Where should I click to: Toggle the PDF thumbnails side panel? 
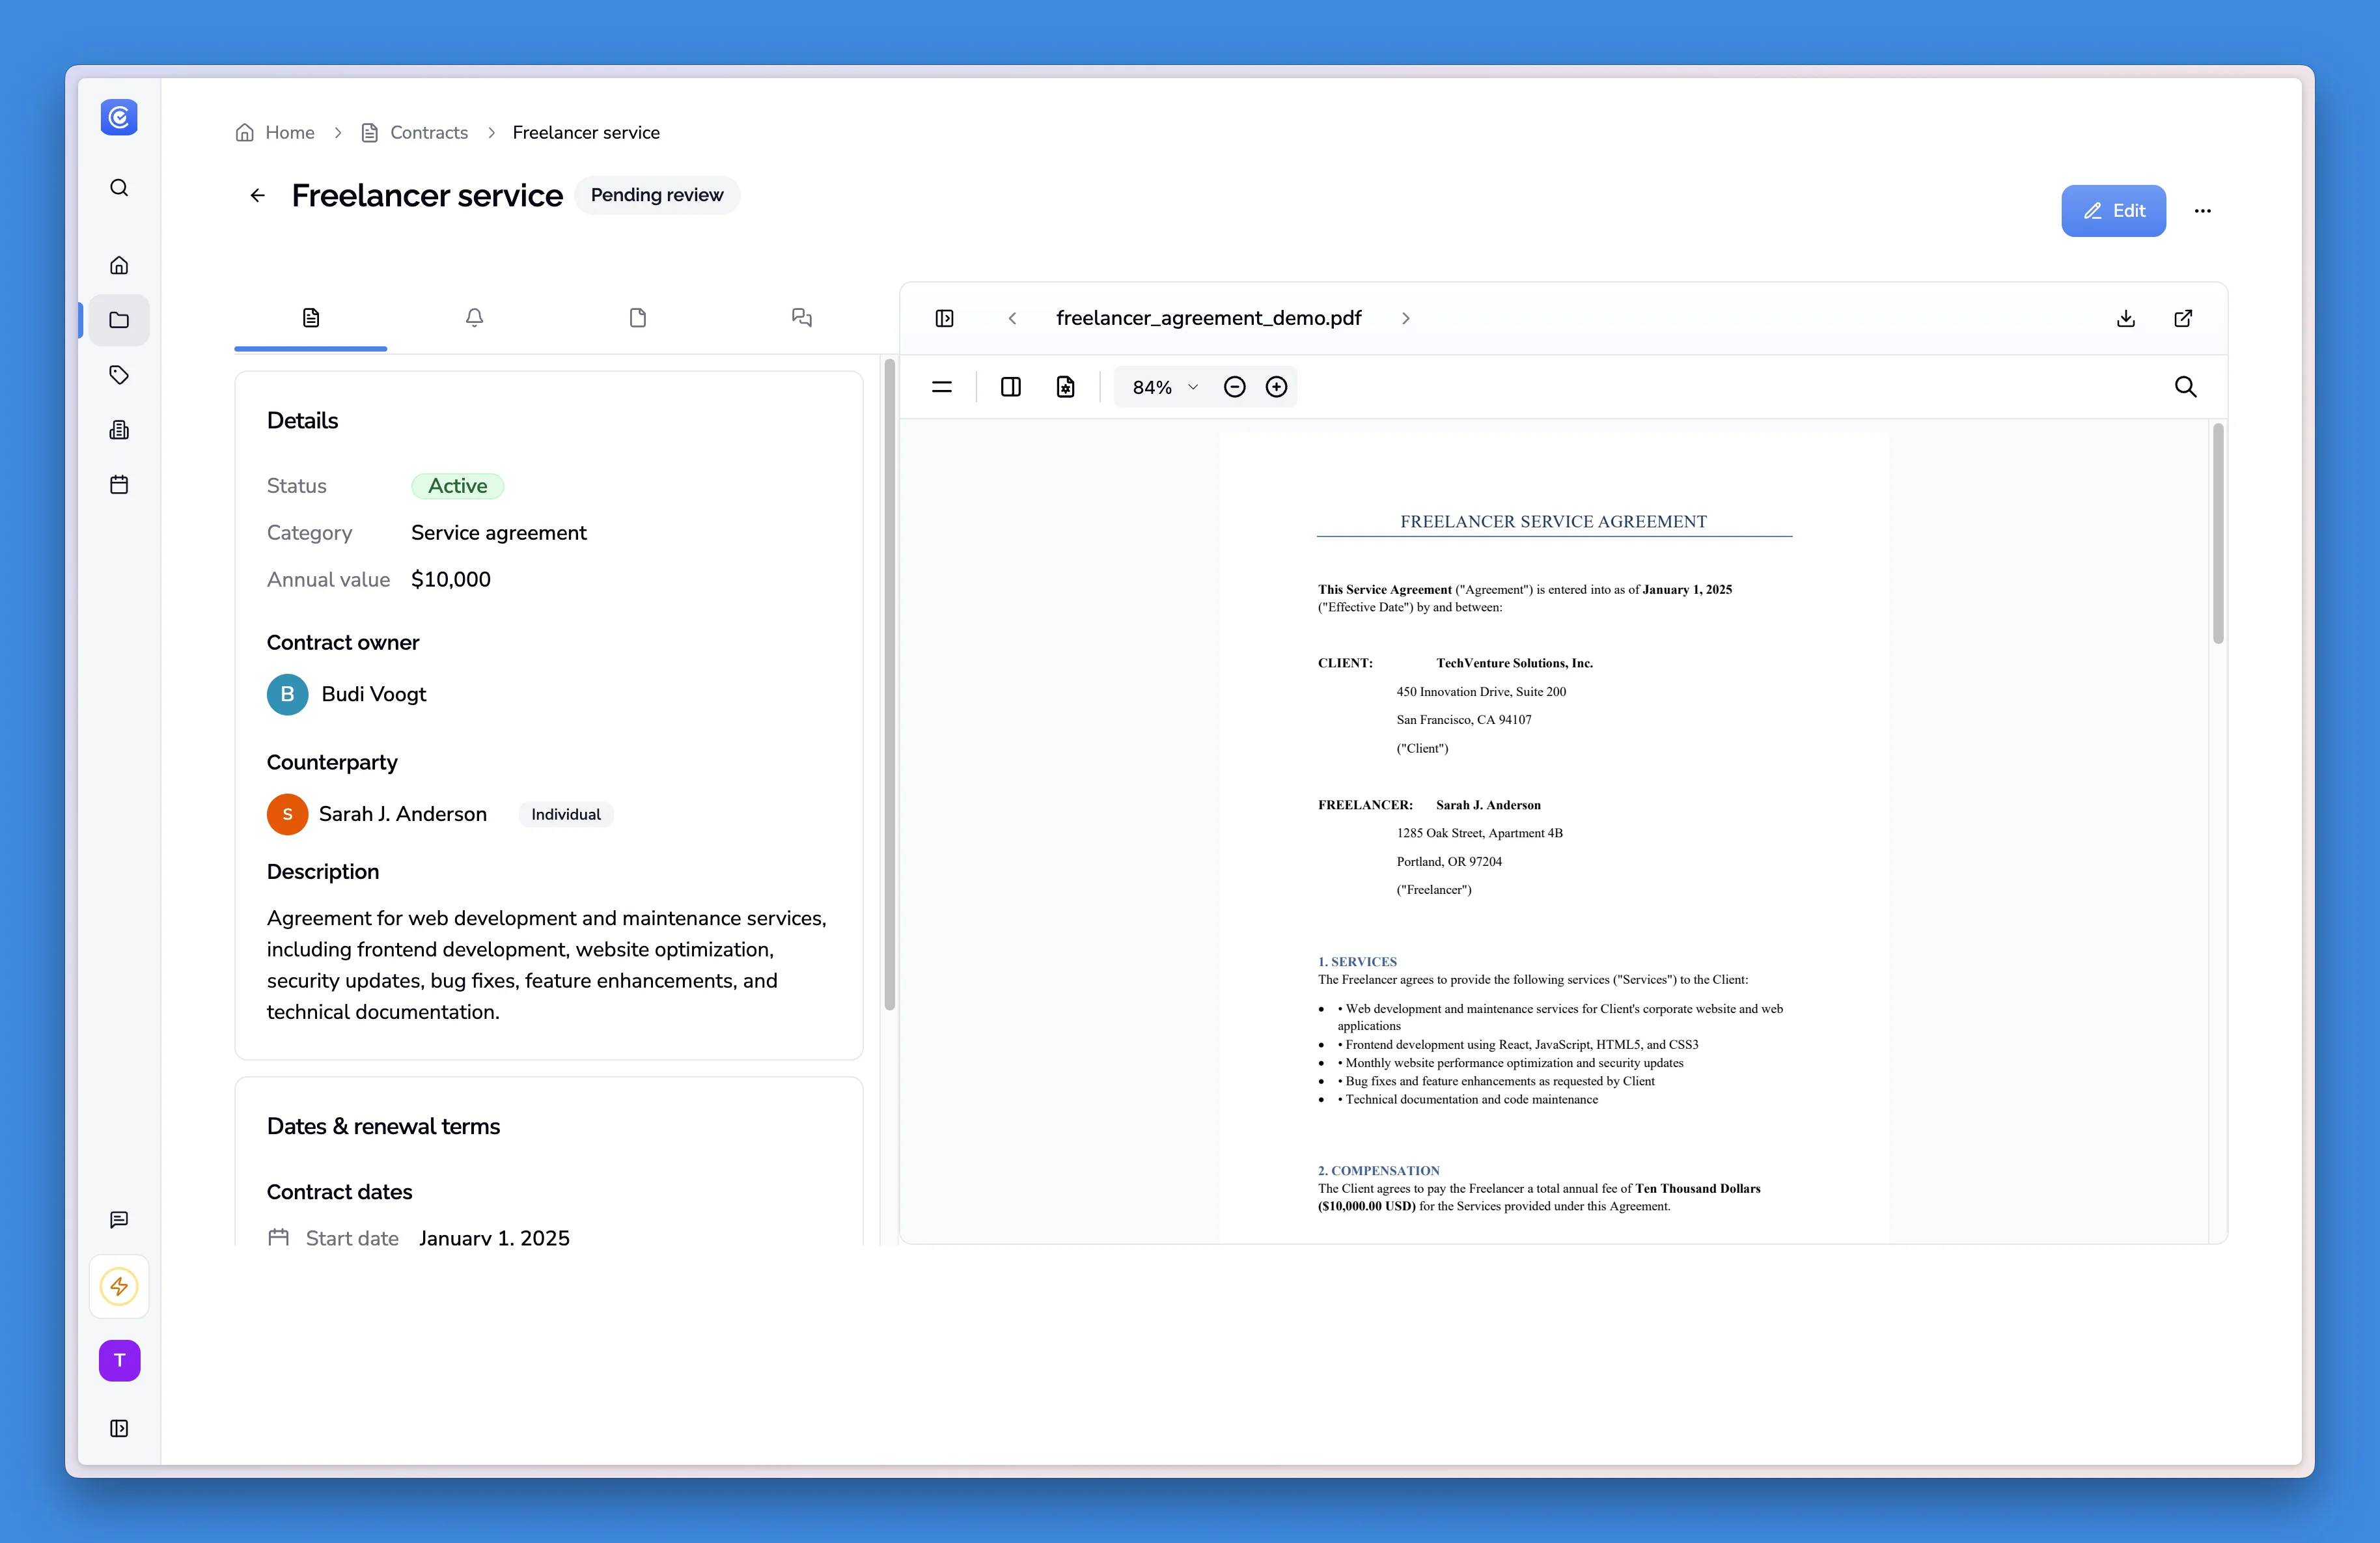941,386
